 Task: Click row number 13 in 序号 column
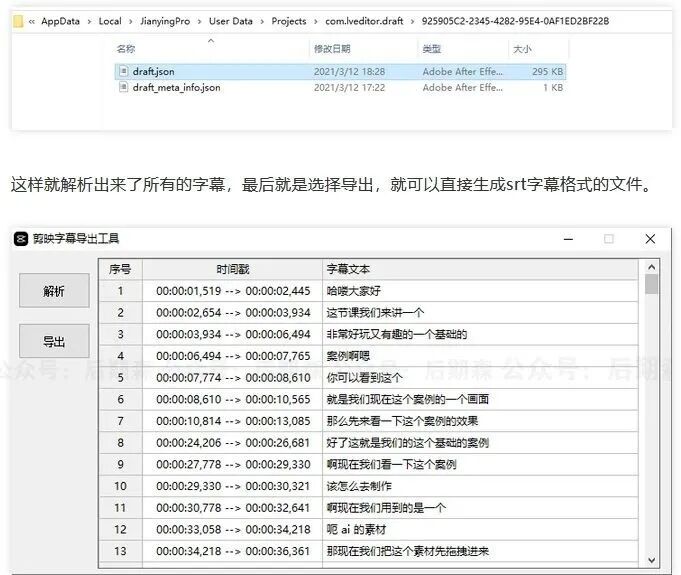point(120,552)
